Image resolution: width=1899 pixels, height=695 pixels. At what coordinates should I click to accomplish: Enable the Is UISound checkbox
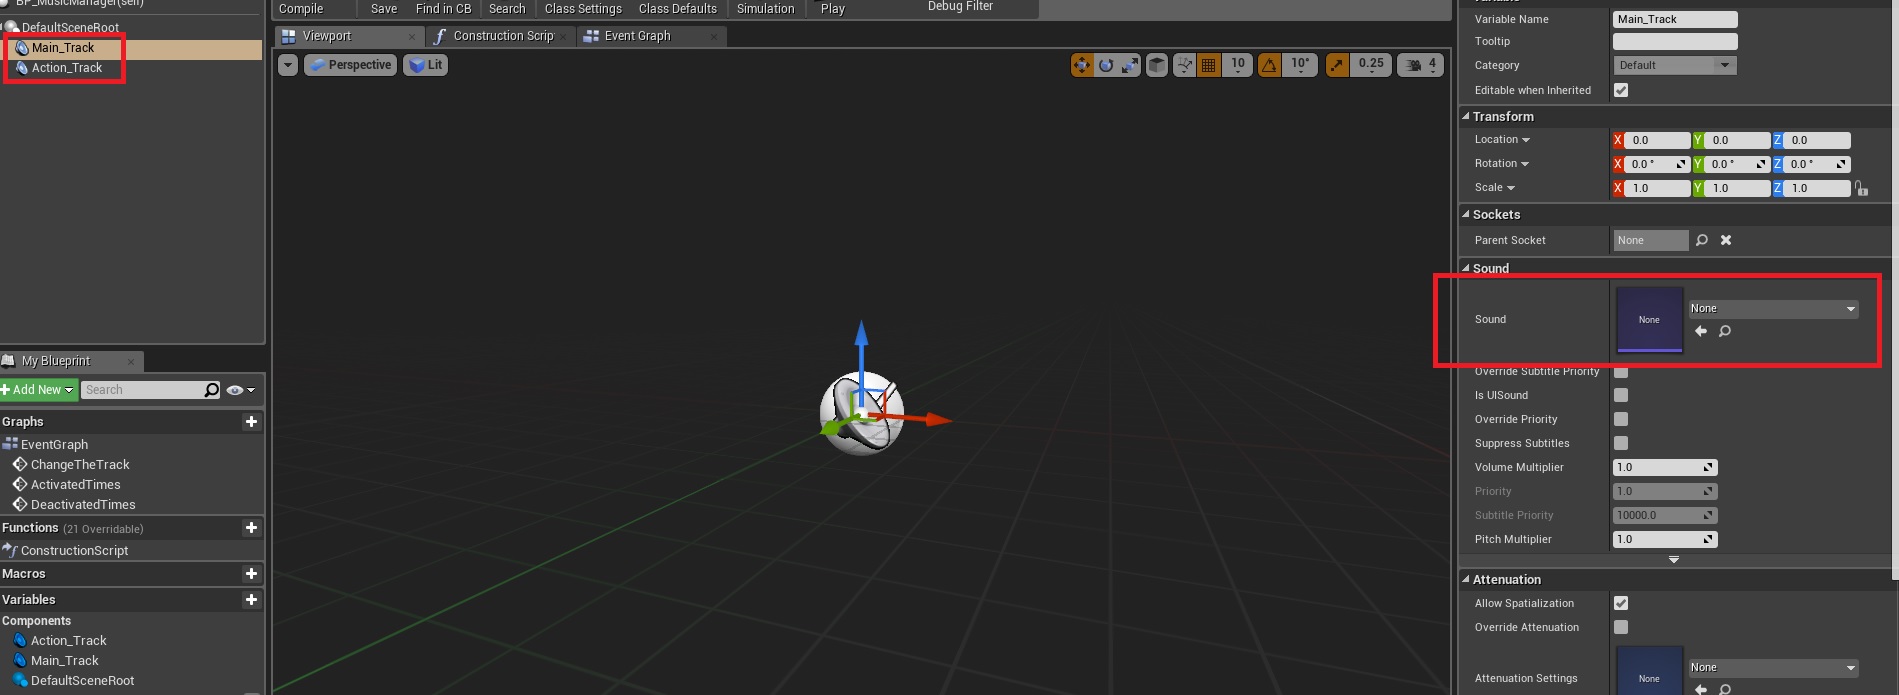(x=1621, y=395)
